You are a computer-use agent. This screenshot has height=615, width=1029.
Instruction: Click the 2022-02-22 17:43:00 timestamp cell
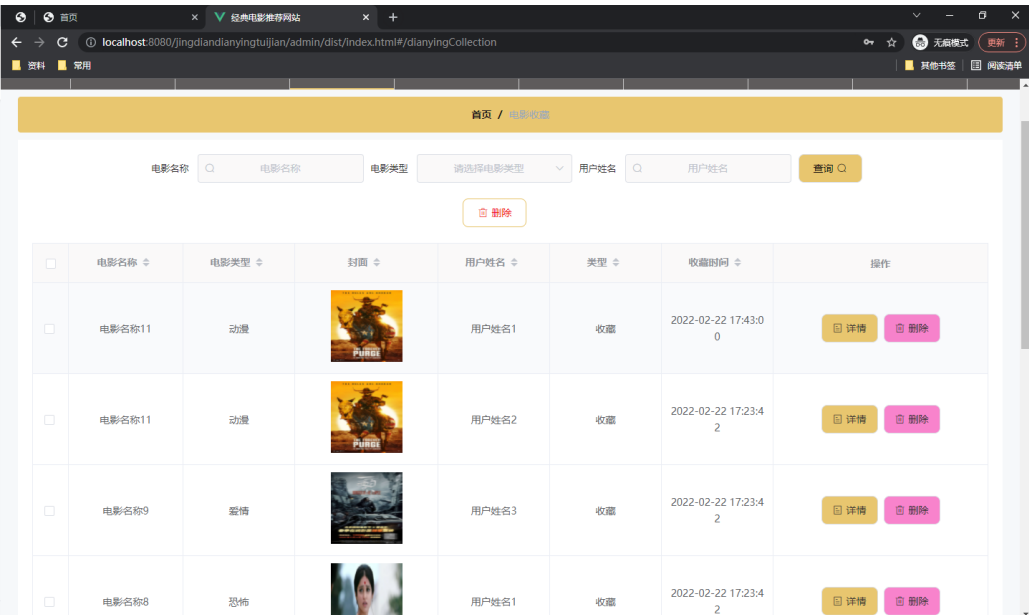[717, 328]
